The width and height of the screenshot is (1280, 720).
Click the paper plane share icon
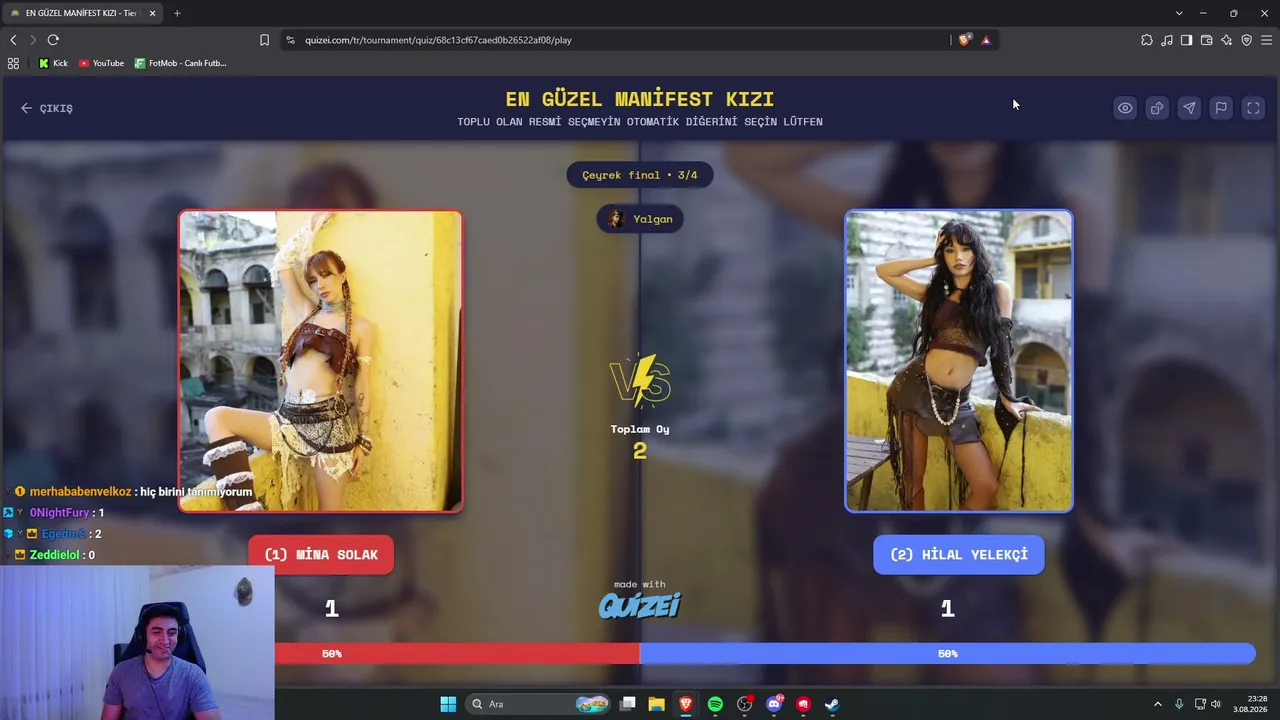click(1189, 108)
